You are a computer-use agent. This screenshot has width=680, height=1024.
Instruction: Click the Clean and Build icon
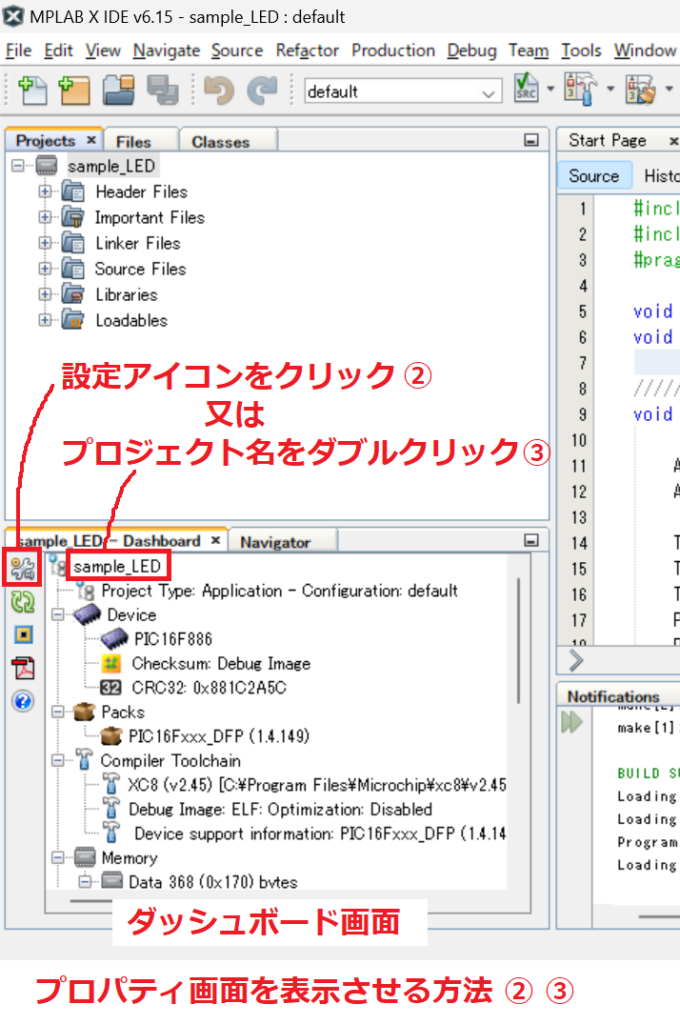coord(641,89)
